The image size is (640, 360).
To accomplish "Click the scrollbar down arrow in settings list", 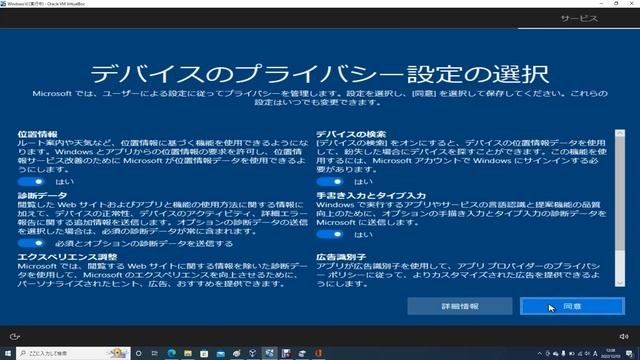I will (x=620, y=282).
